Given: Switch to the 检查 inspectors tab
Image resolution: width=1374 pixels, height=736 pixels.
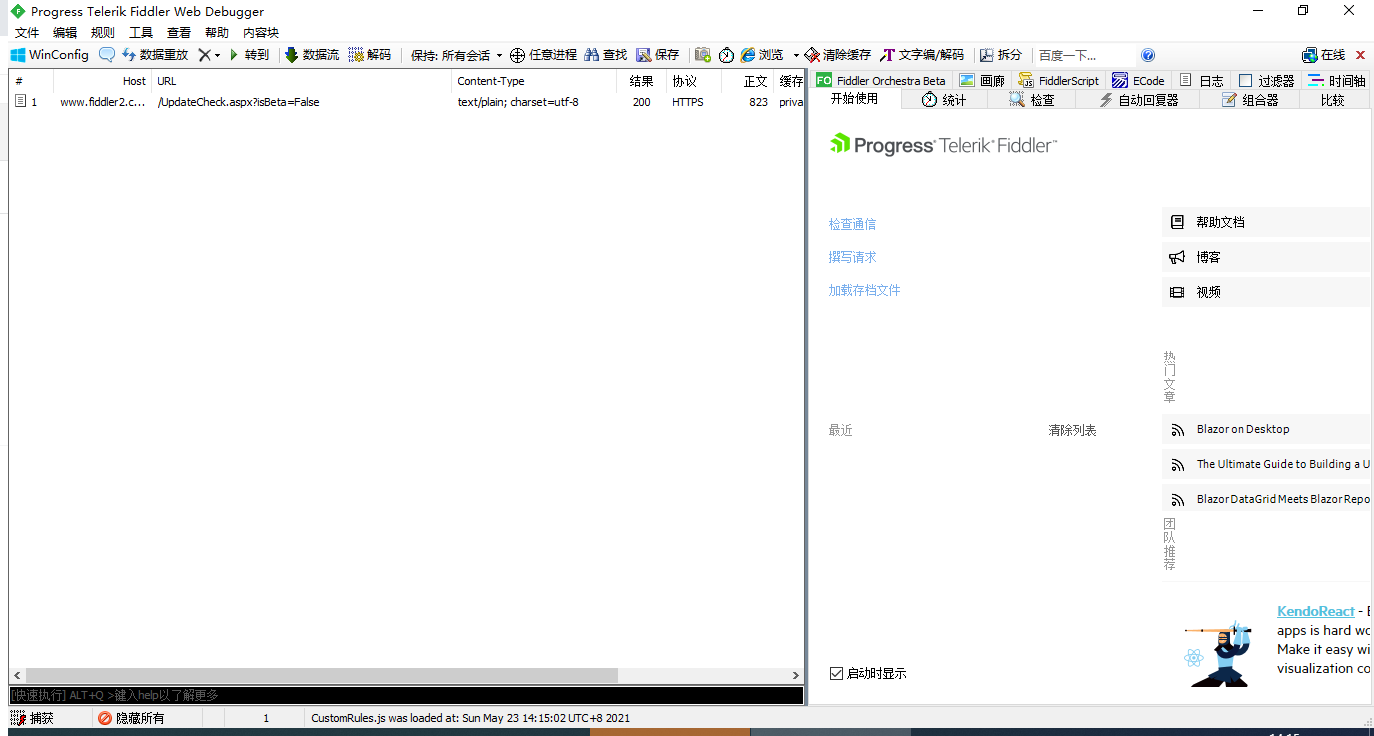Looking at the screenshot, I should (x=1032, y=100).
